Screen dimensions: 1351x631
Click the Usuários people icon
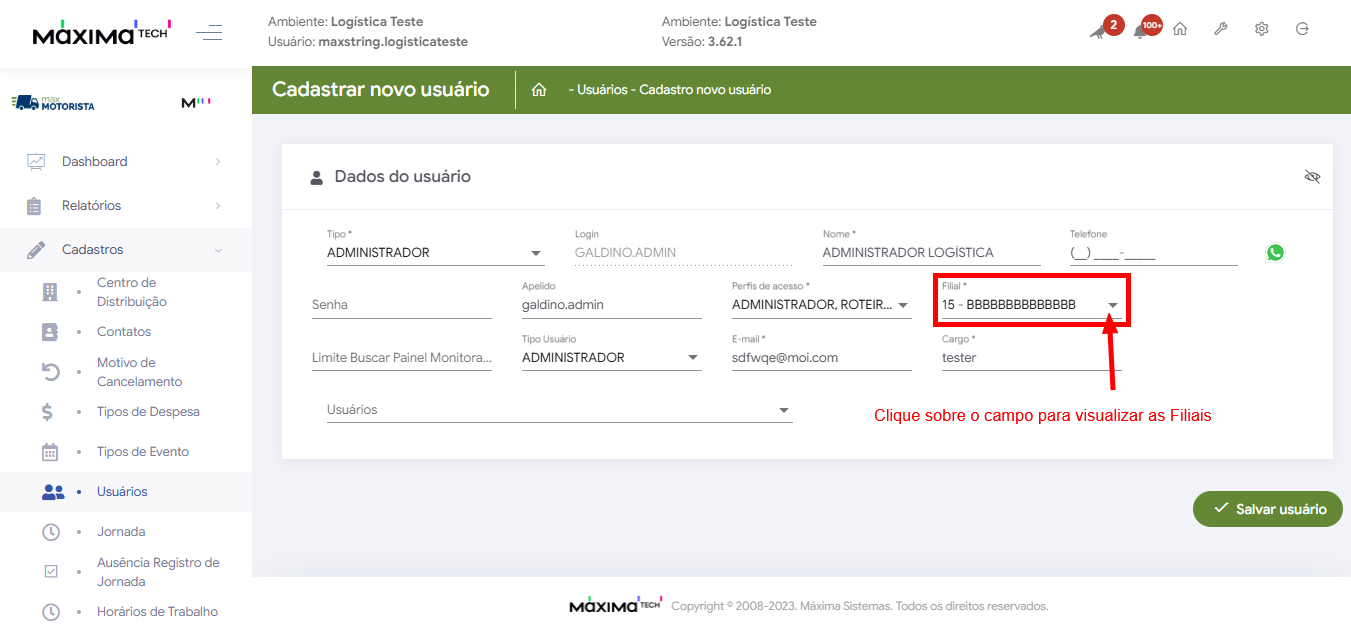point(53,492)
